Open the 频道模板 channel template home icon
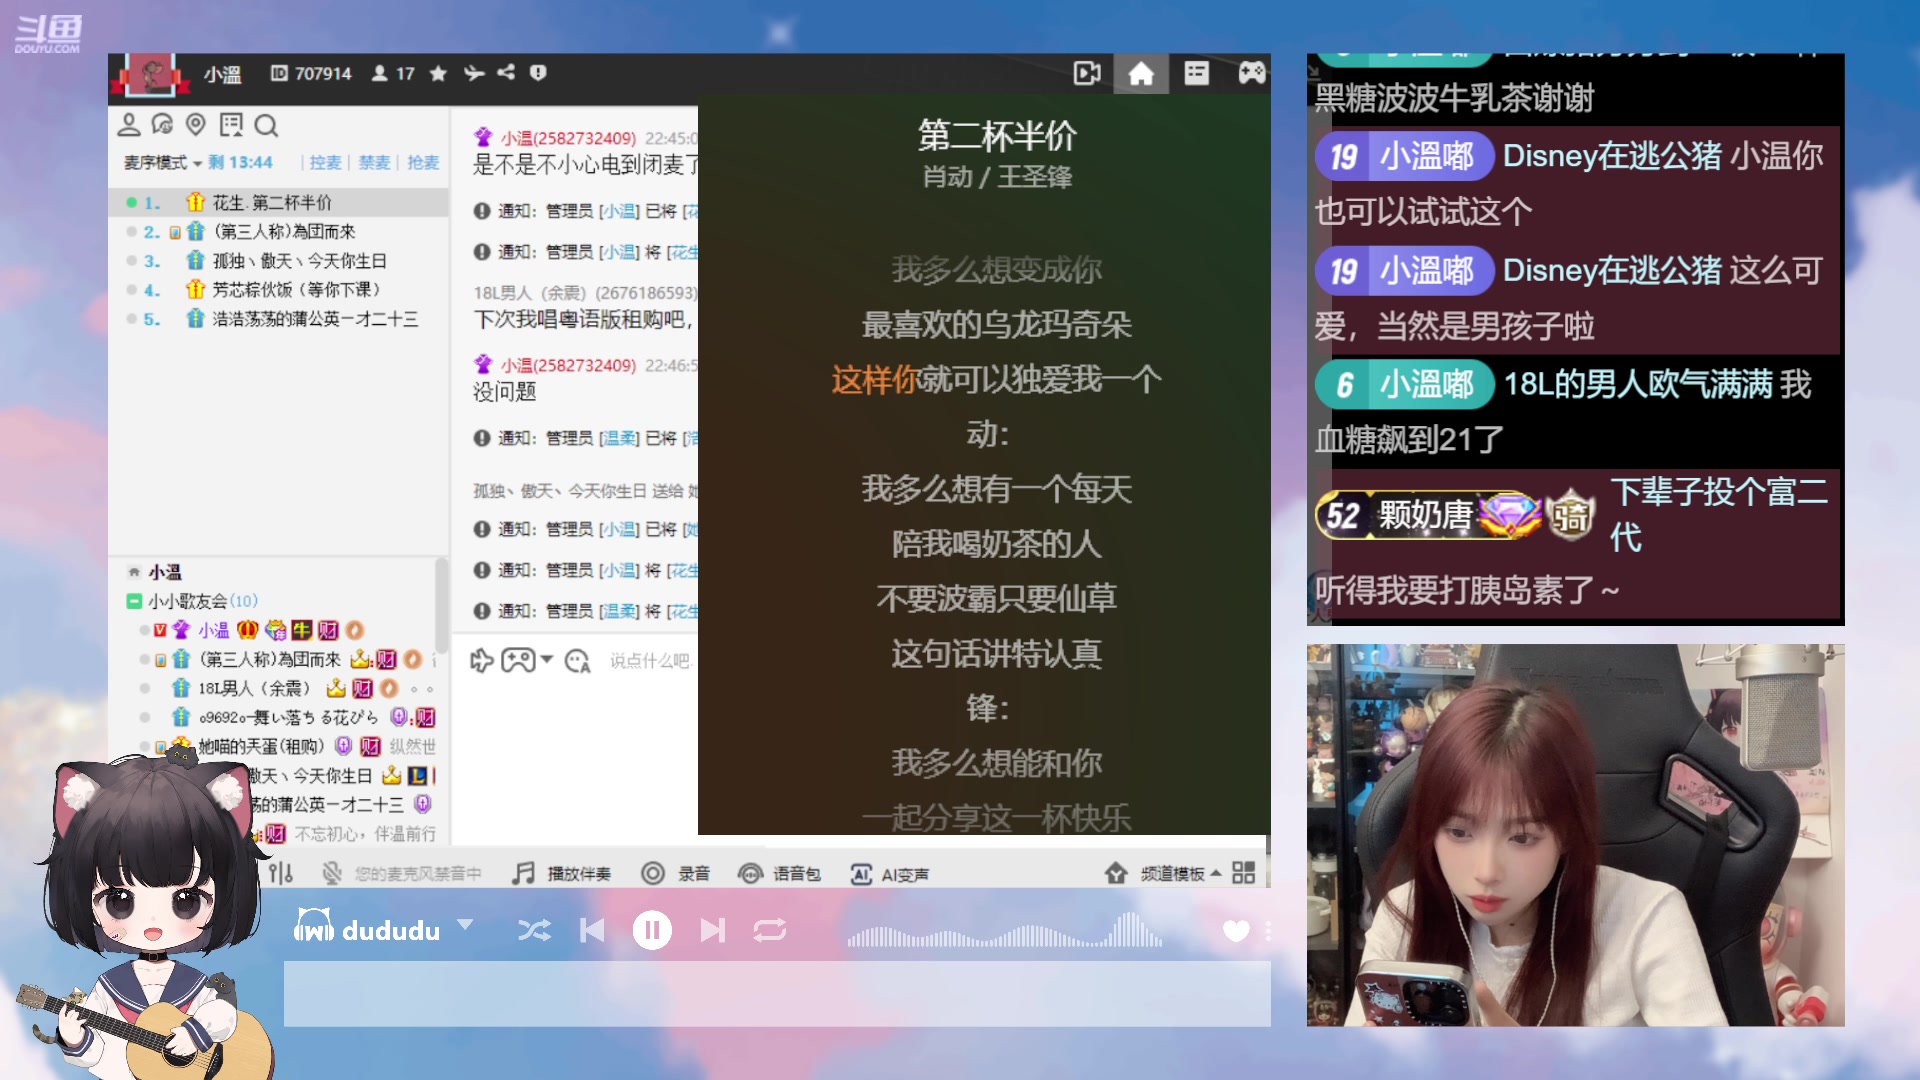 1115,872
